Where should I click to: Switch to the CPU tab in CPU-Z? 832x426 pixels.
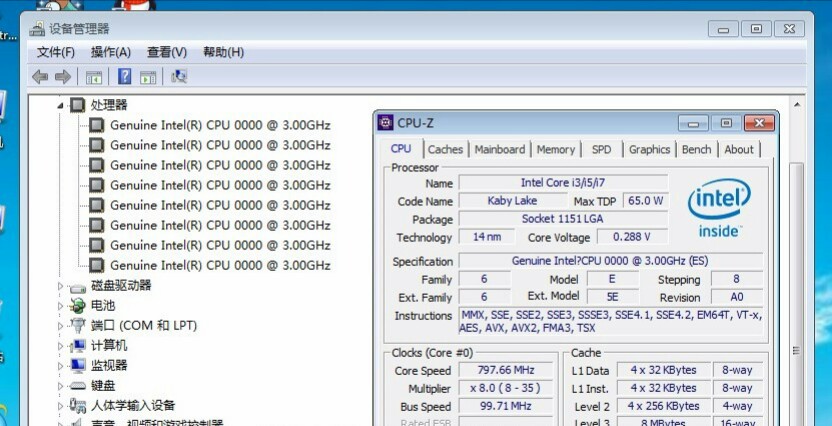coord(401,149)
